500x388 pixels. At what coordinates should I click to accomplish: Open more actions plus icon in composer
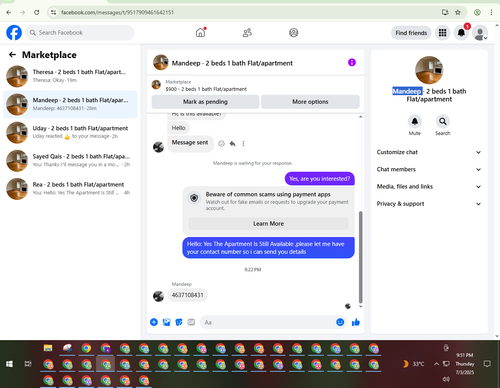coord(154,322)
